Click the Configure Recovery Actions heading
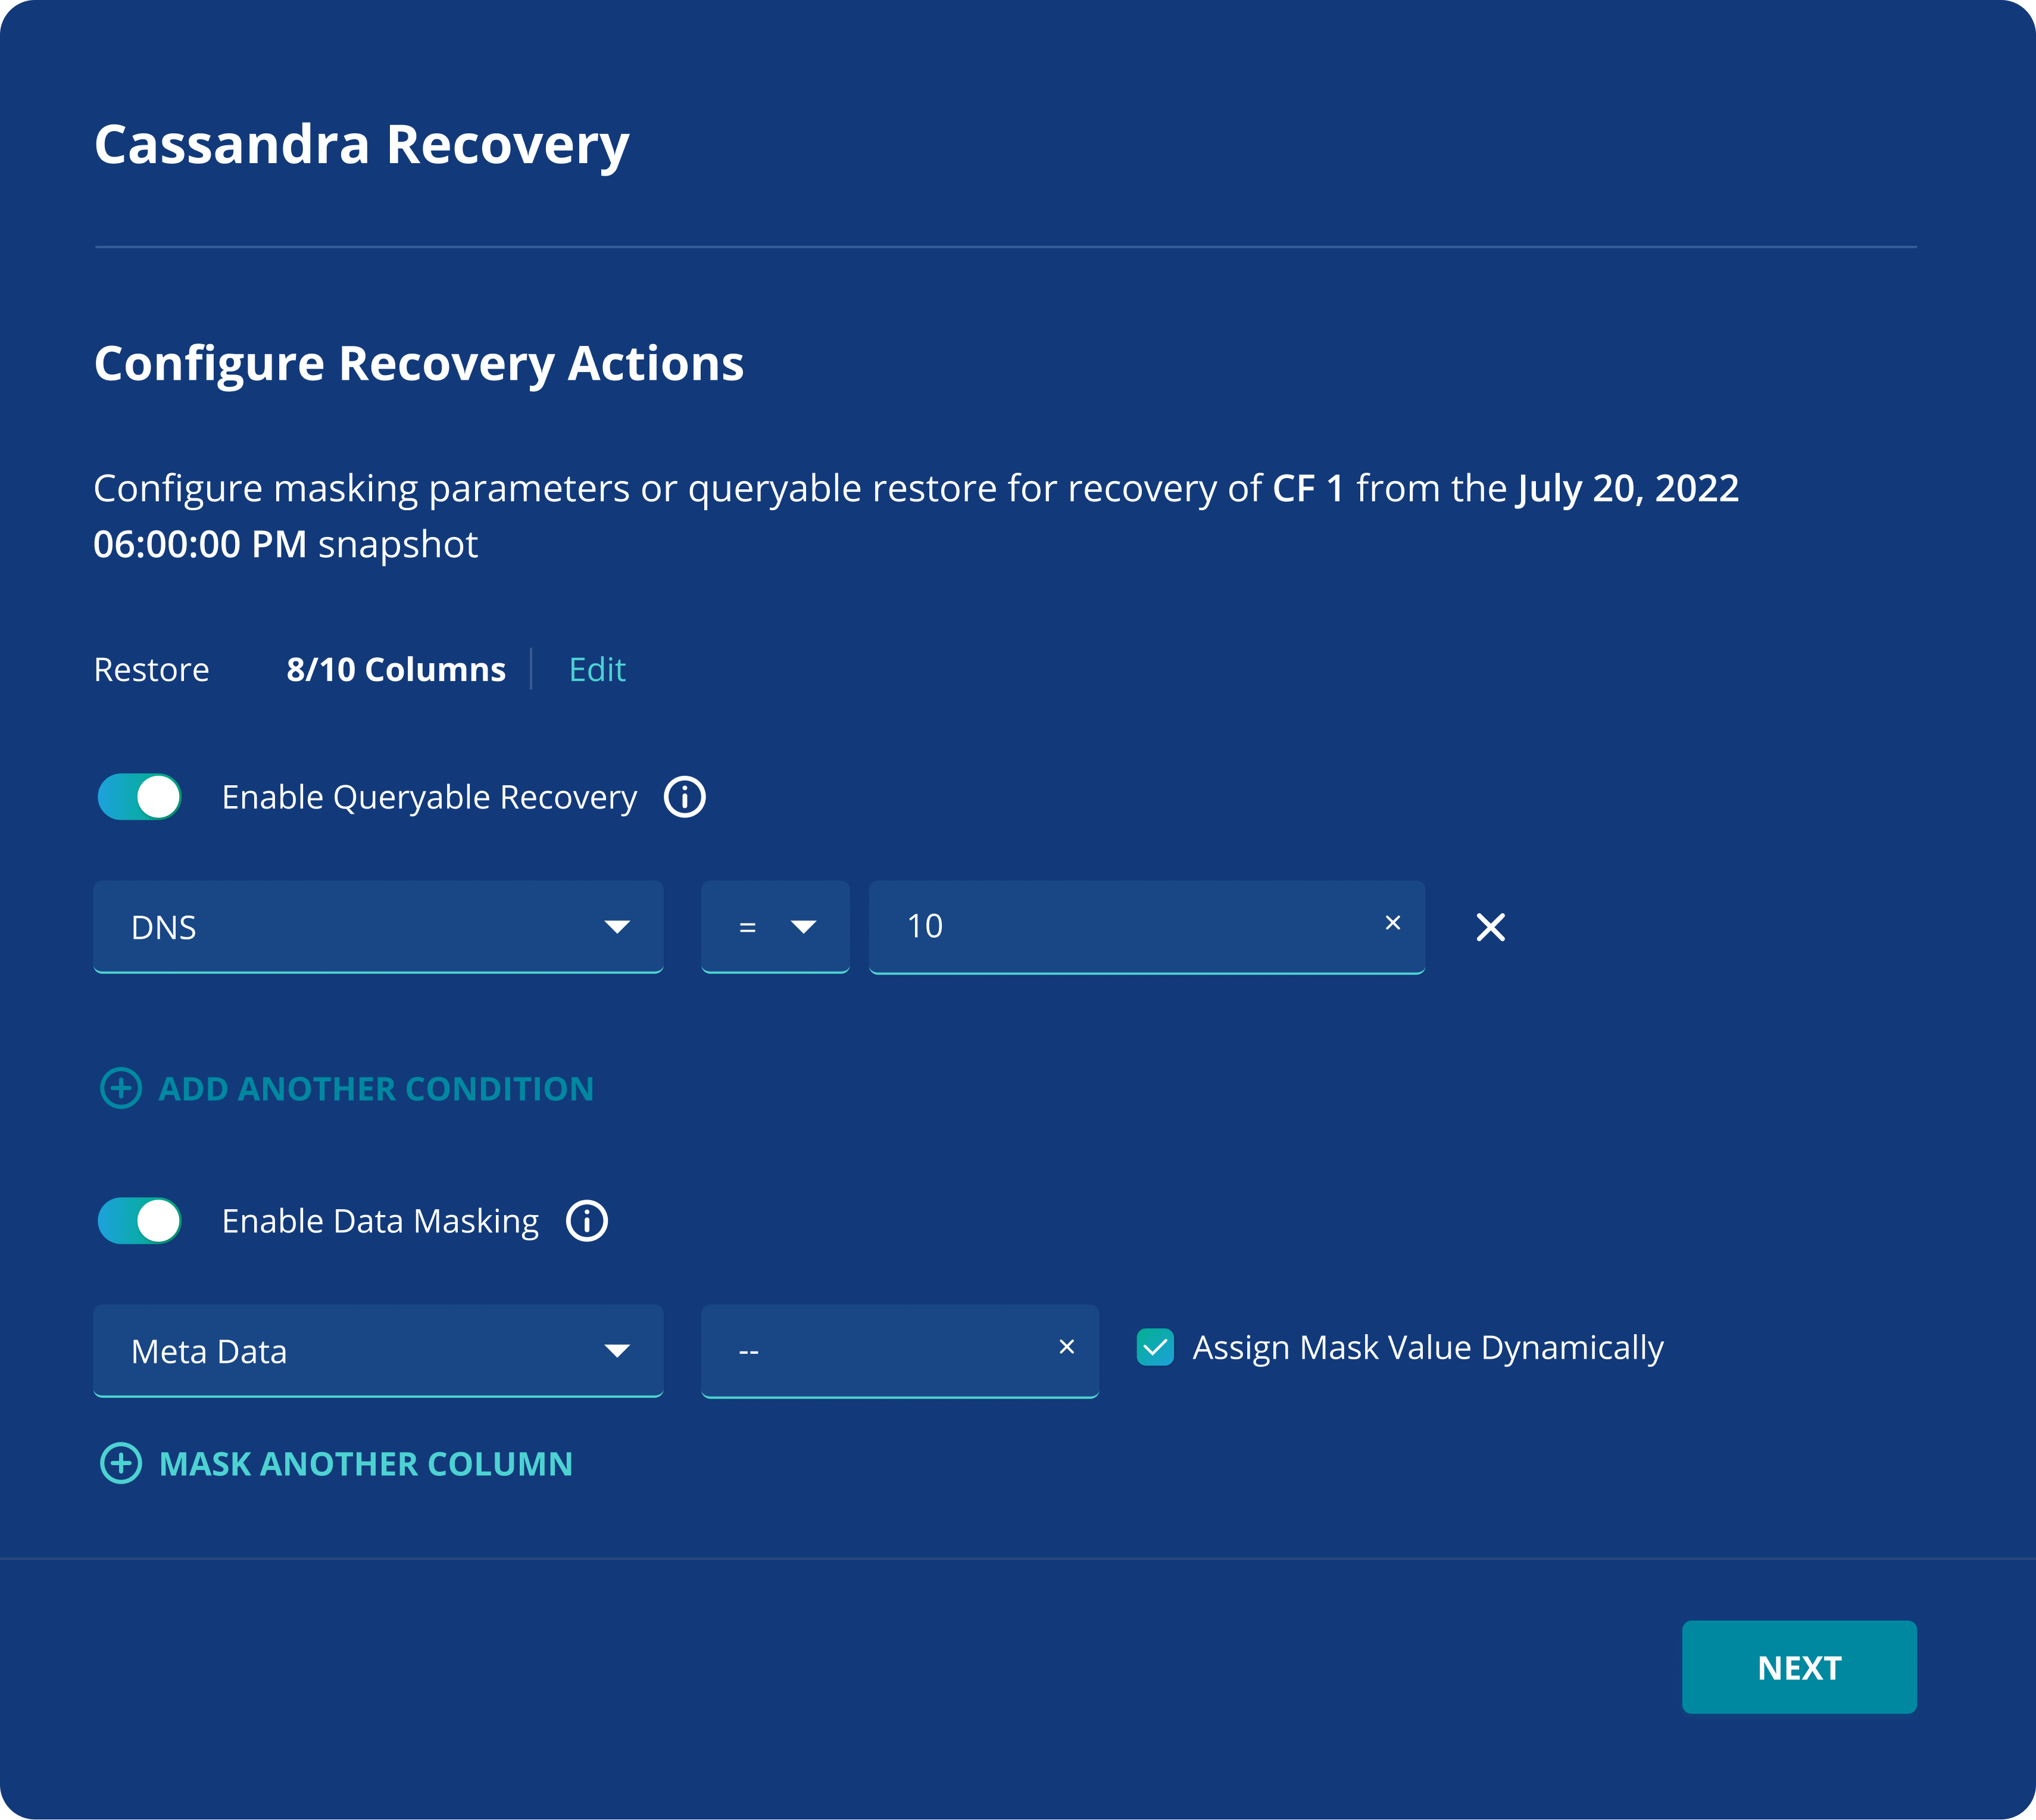Screen dimensions: 2036x1820 [x=419, y=364]
